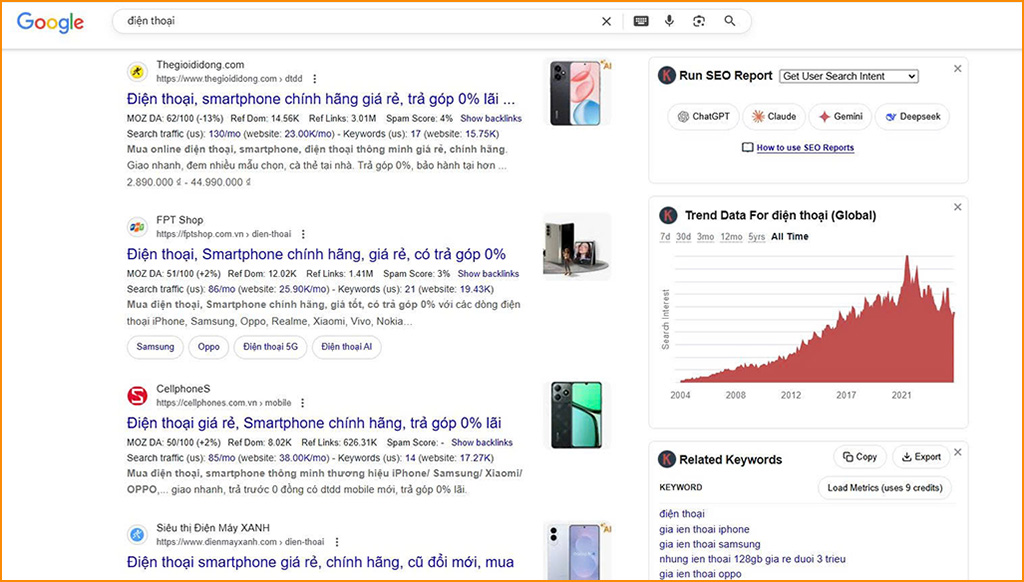
Task: Open Get User Search Intent dropdown
Action: [x=849, y=76]
